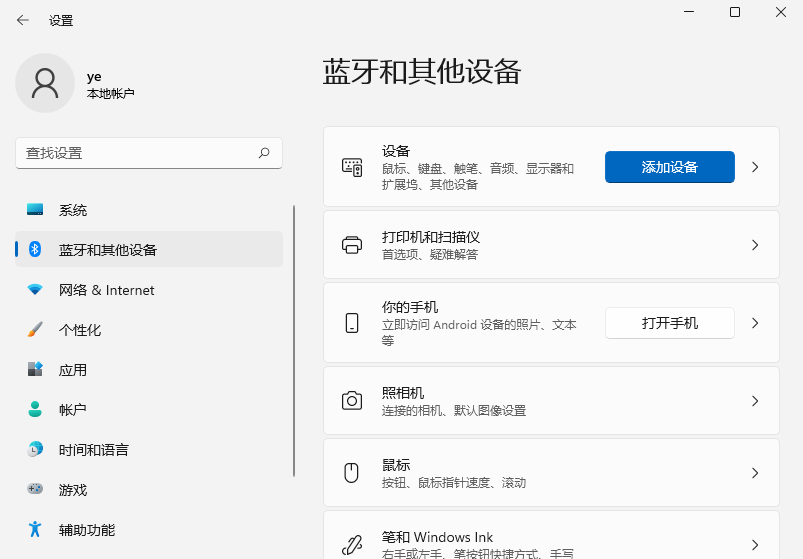Open 系统 in the sidebar
The height and width of the screenshot is (559, 803).
pos(73,210)
